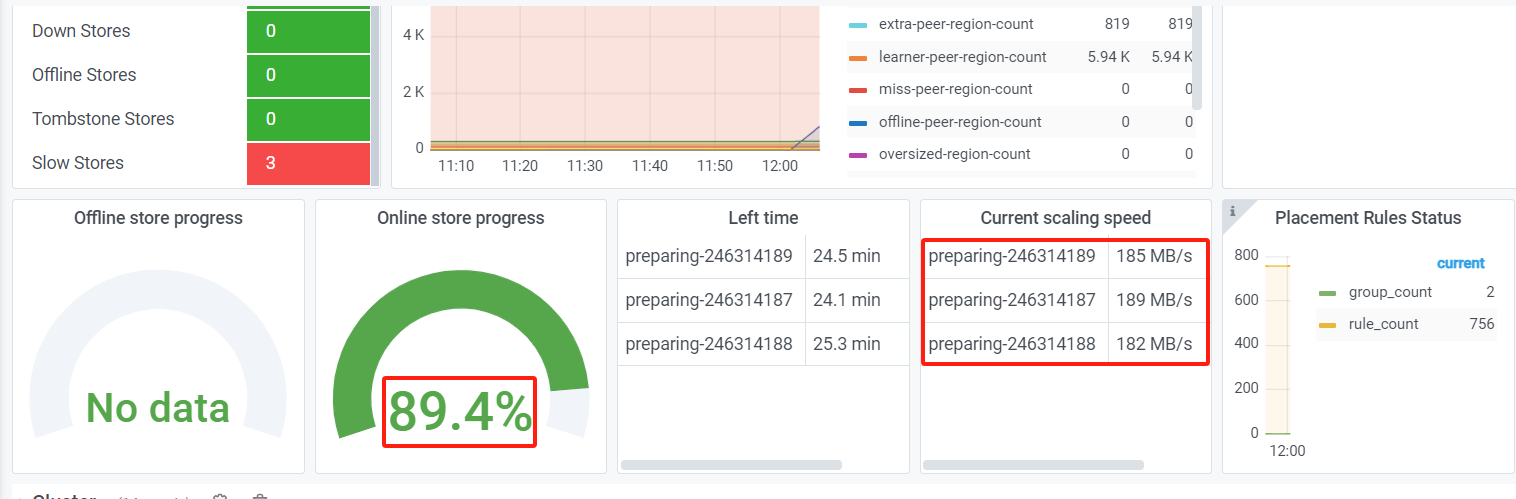Click the Tombstone Stores value 0
The height and width of the screenshot is (499, 1516).
308,119
